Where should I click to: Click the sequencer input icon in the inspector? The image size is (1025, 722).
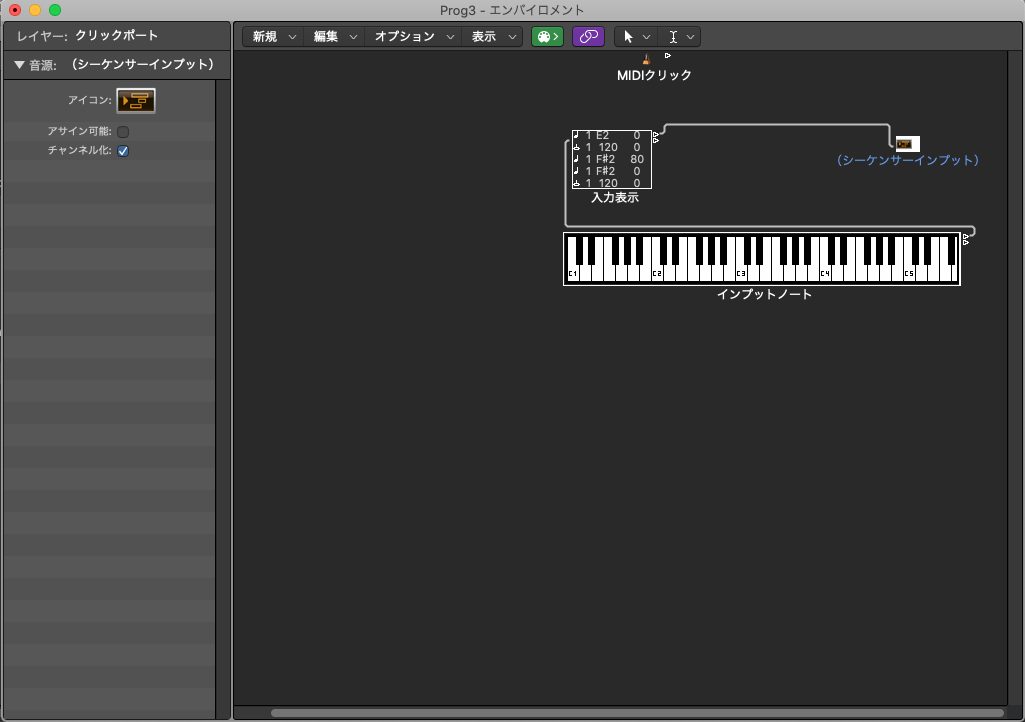tap(136, 100)
